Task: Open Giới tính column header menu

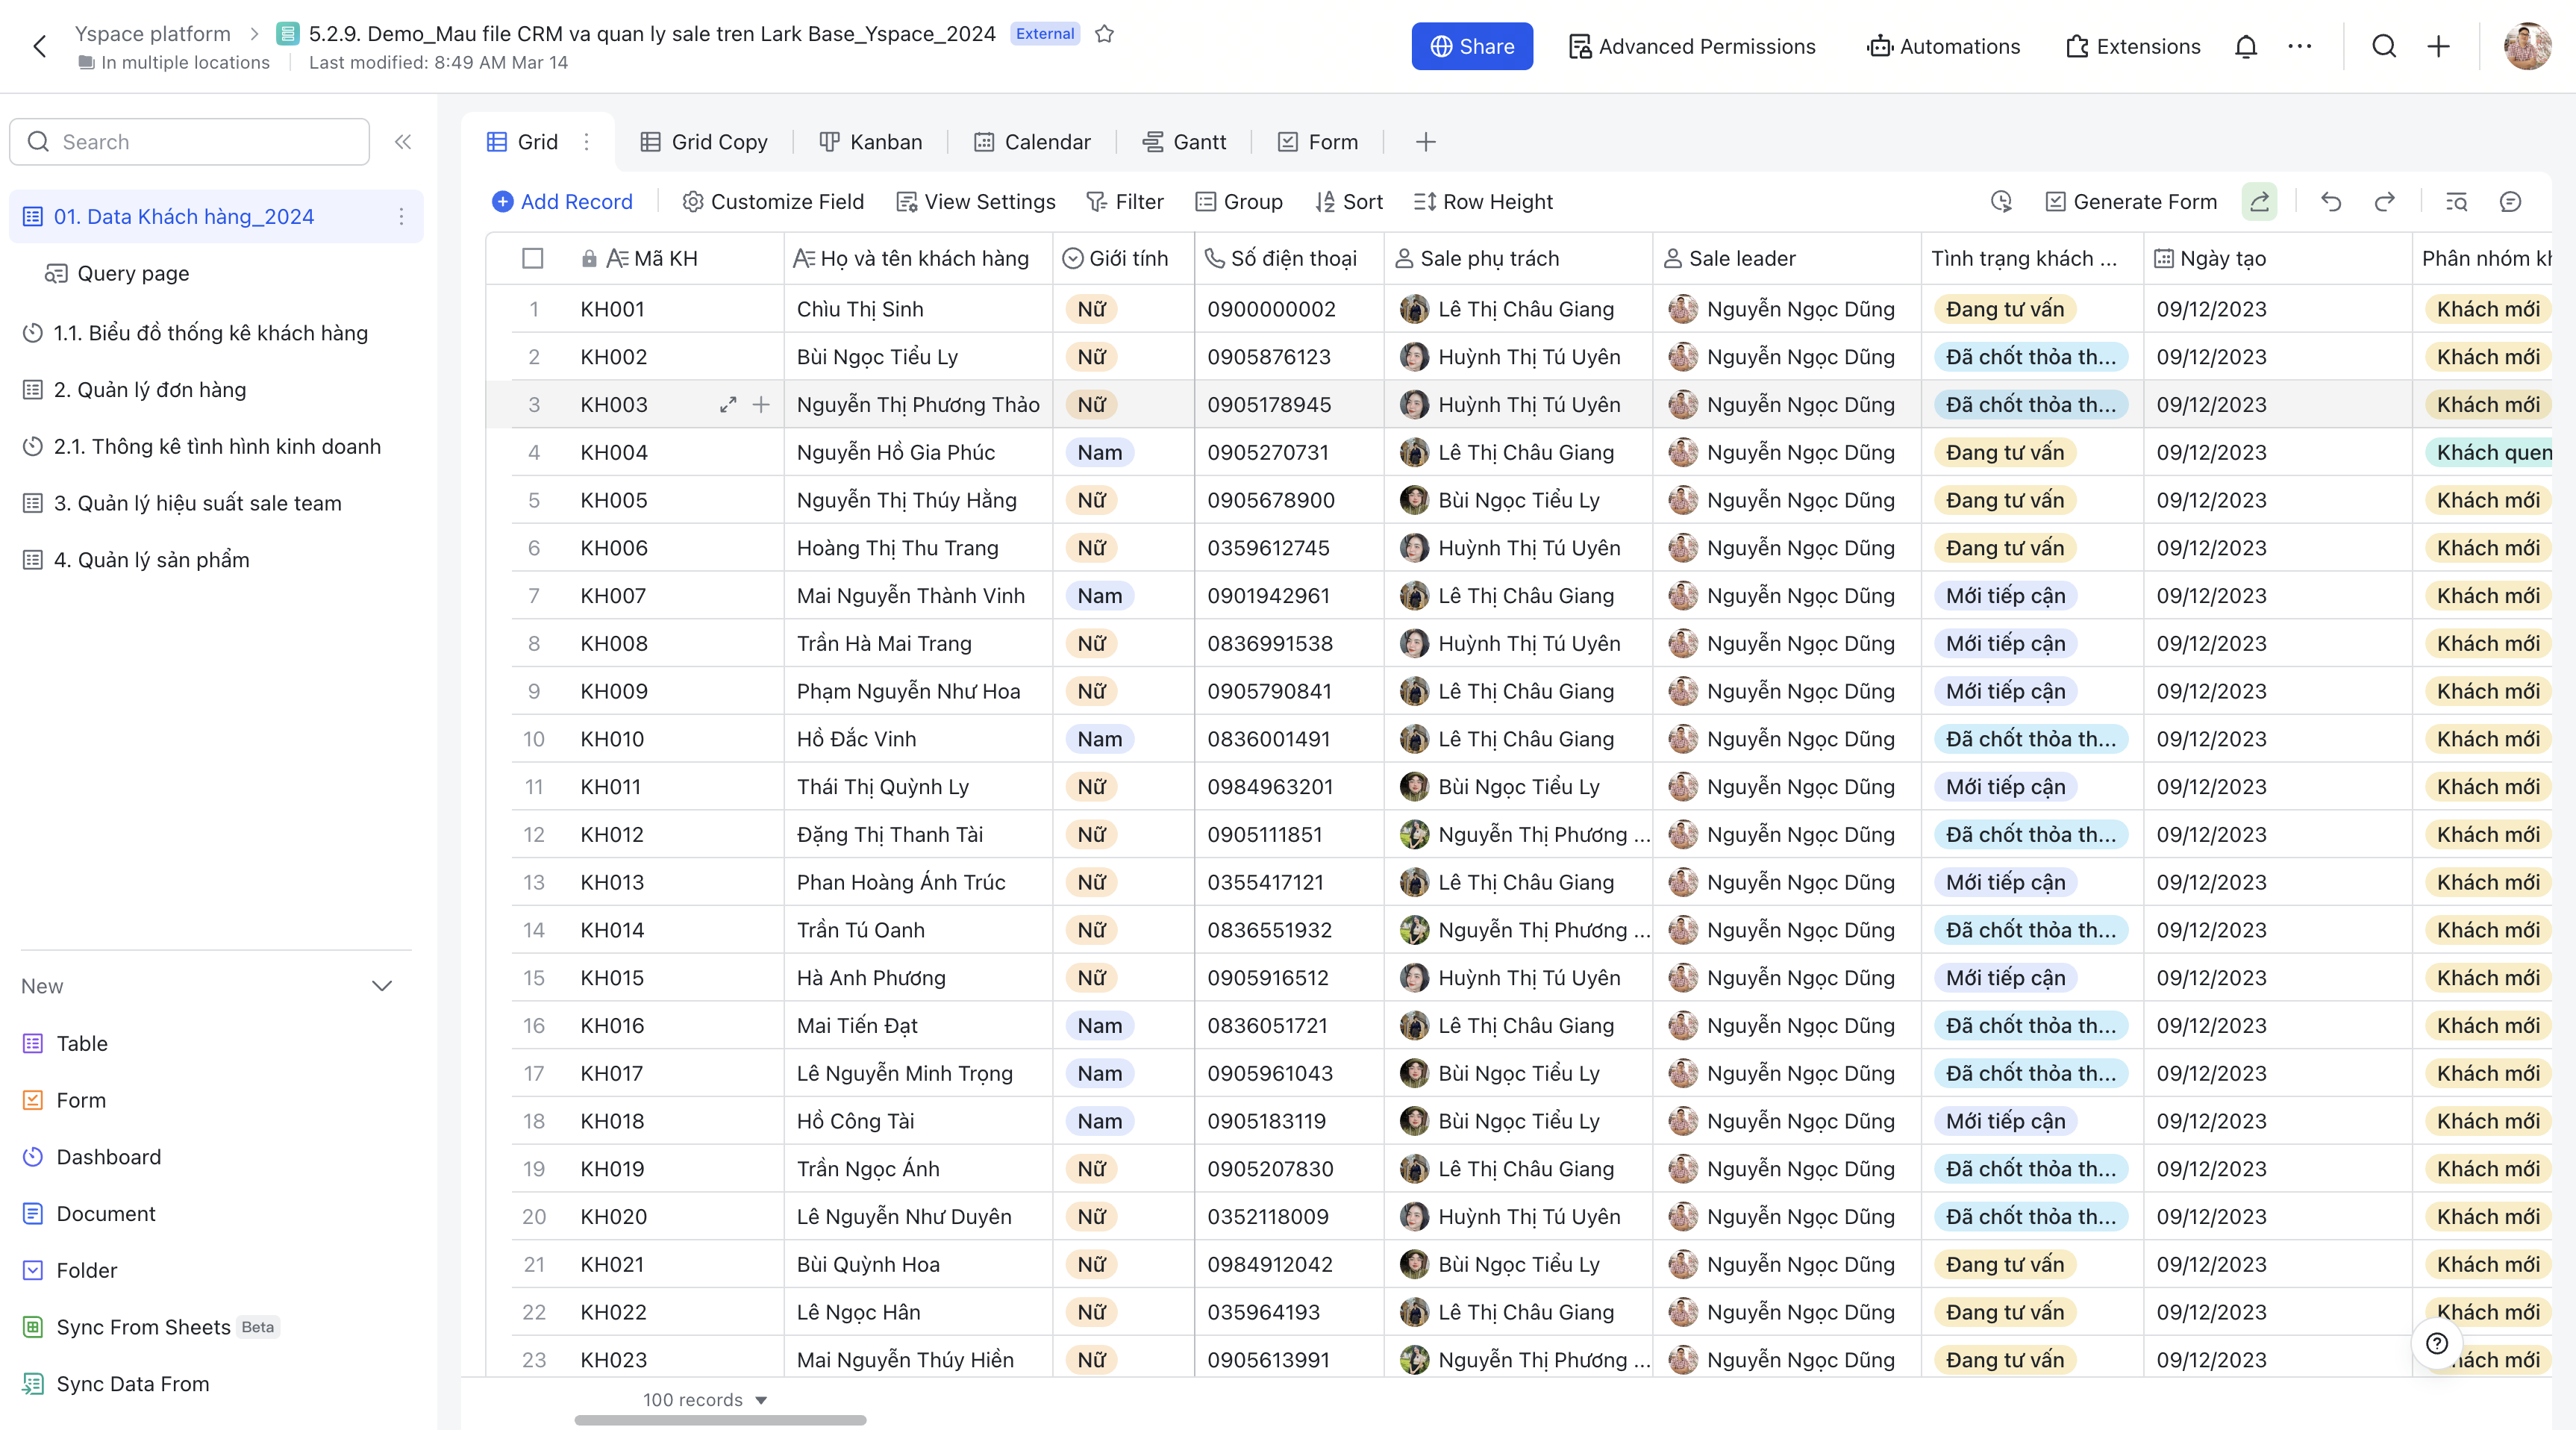Action: pyautogui.click(x=1124, y=259)
